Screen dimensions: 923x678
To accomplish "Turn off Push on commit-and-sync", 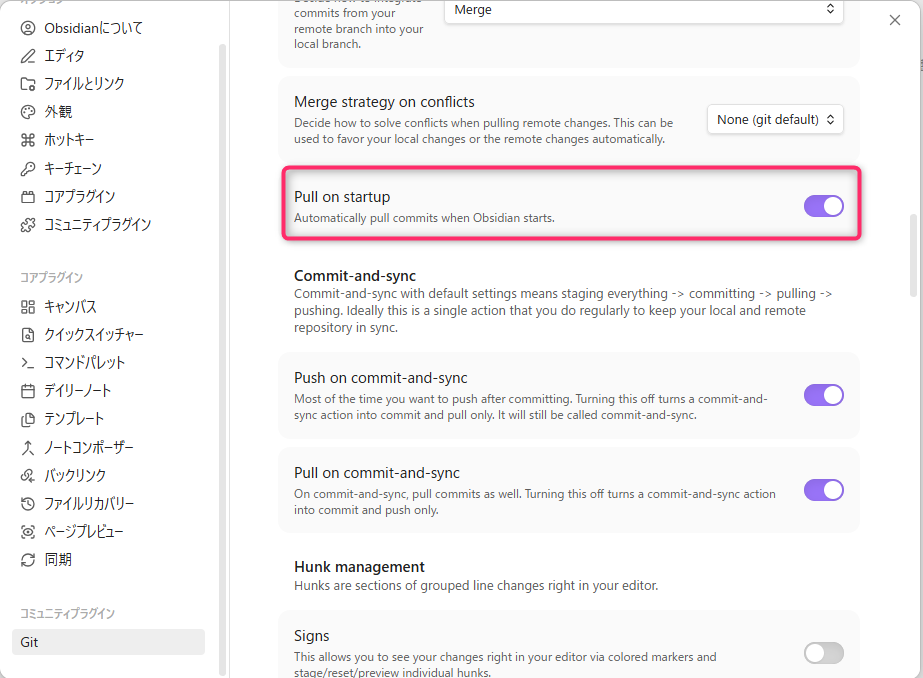I will [x=823, y=395].
